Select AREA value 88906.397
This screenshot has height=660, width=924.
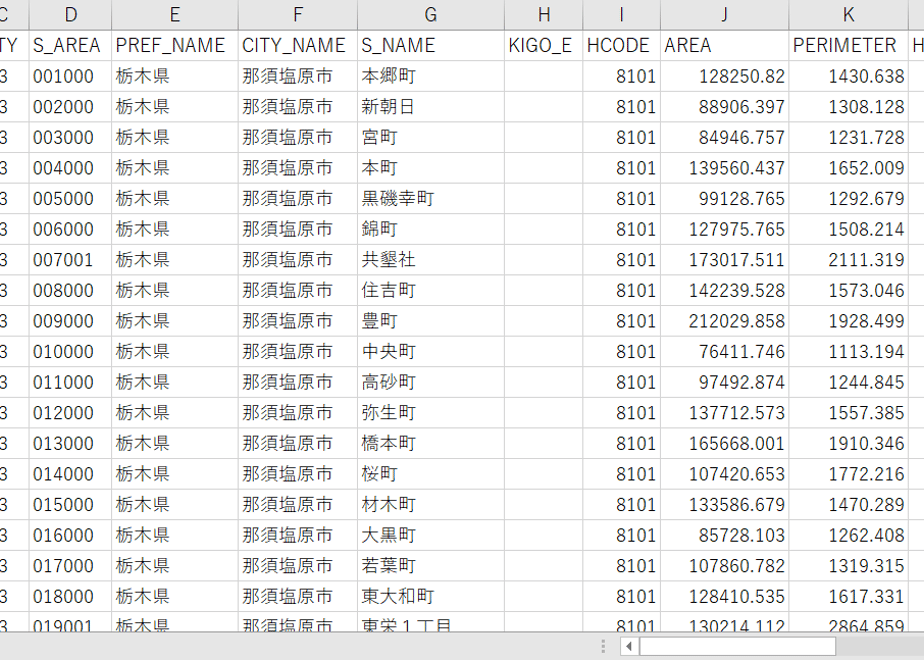click(724, 107)
